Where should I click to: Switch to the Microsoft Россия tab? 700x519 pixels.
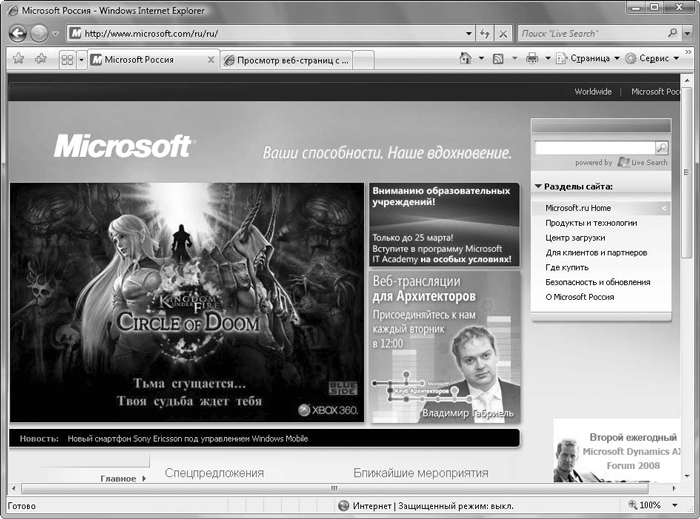150,60
